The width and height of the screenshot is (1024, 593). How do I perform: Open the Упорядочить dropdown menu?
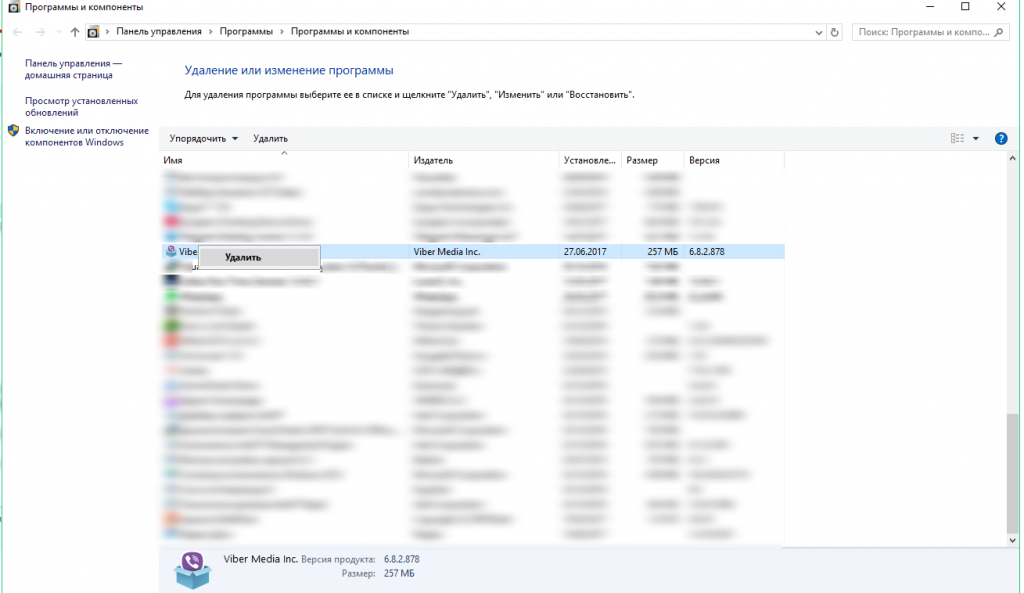(204, 138)
